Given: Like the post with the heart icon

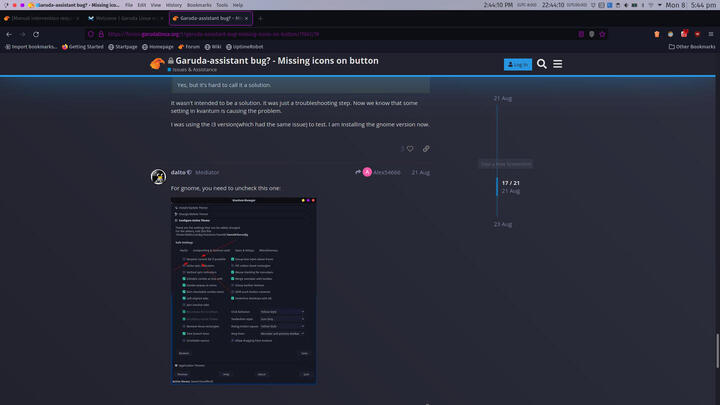Looking at the screenshot, I should (410, 149).
